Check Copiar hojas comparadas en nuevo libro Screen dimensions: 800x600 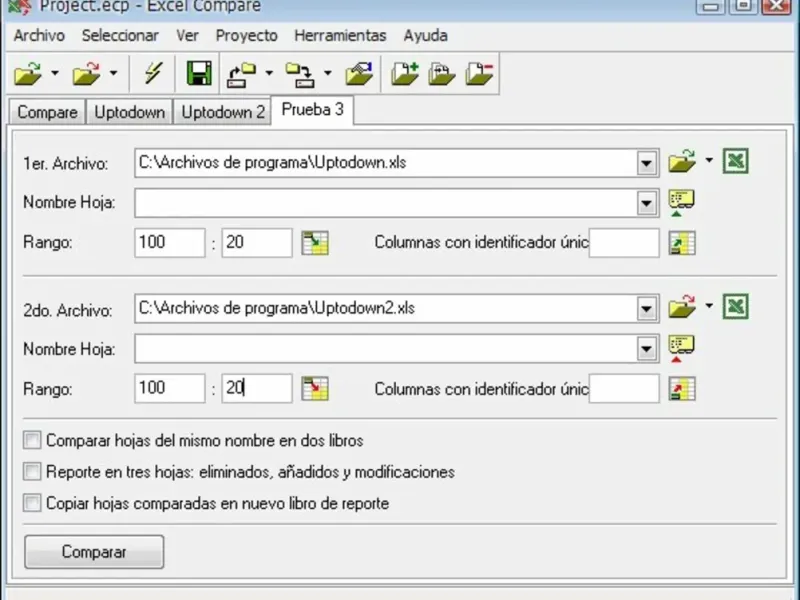tap(32, 503)
